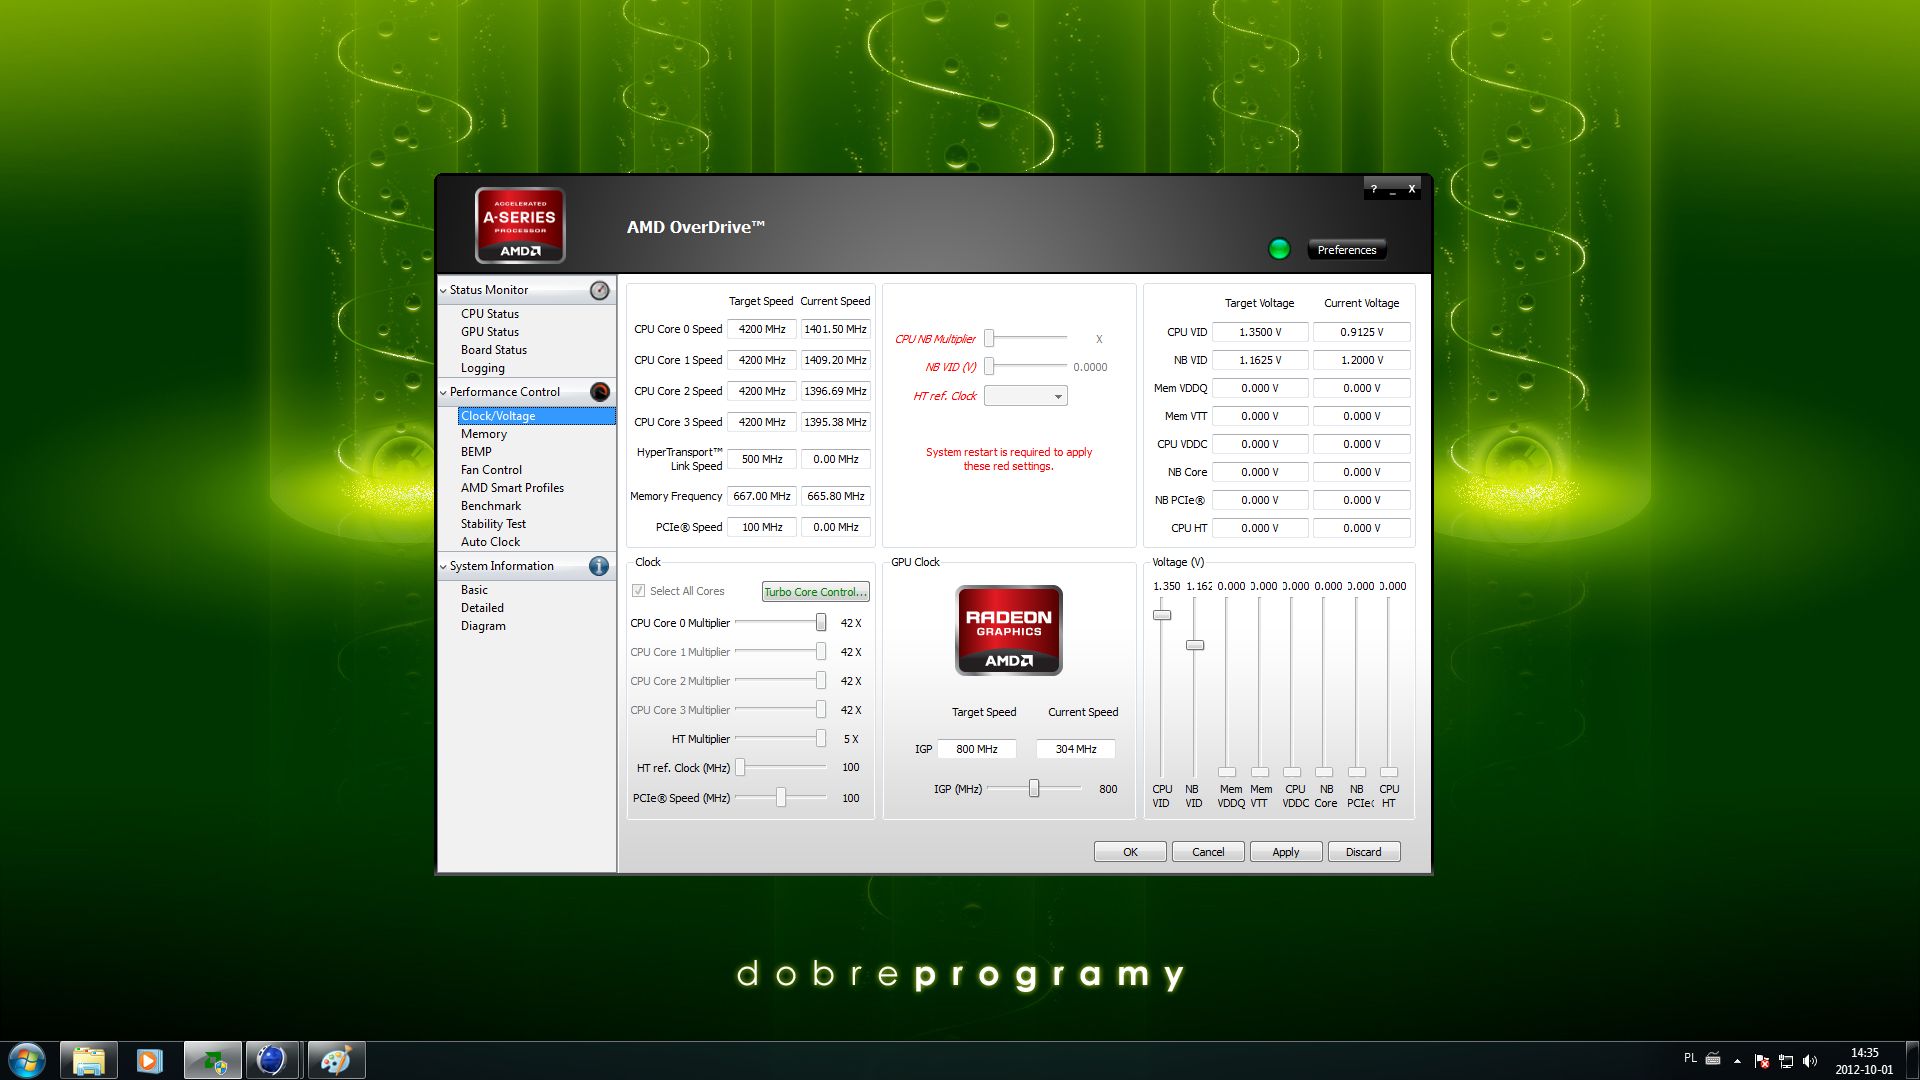1920x1080 pixels.
Task: Select the Stability Test menu item
Action: [493, 524]
